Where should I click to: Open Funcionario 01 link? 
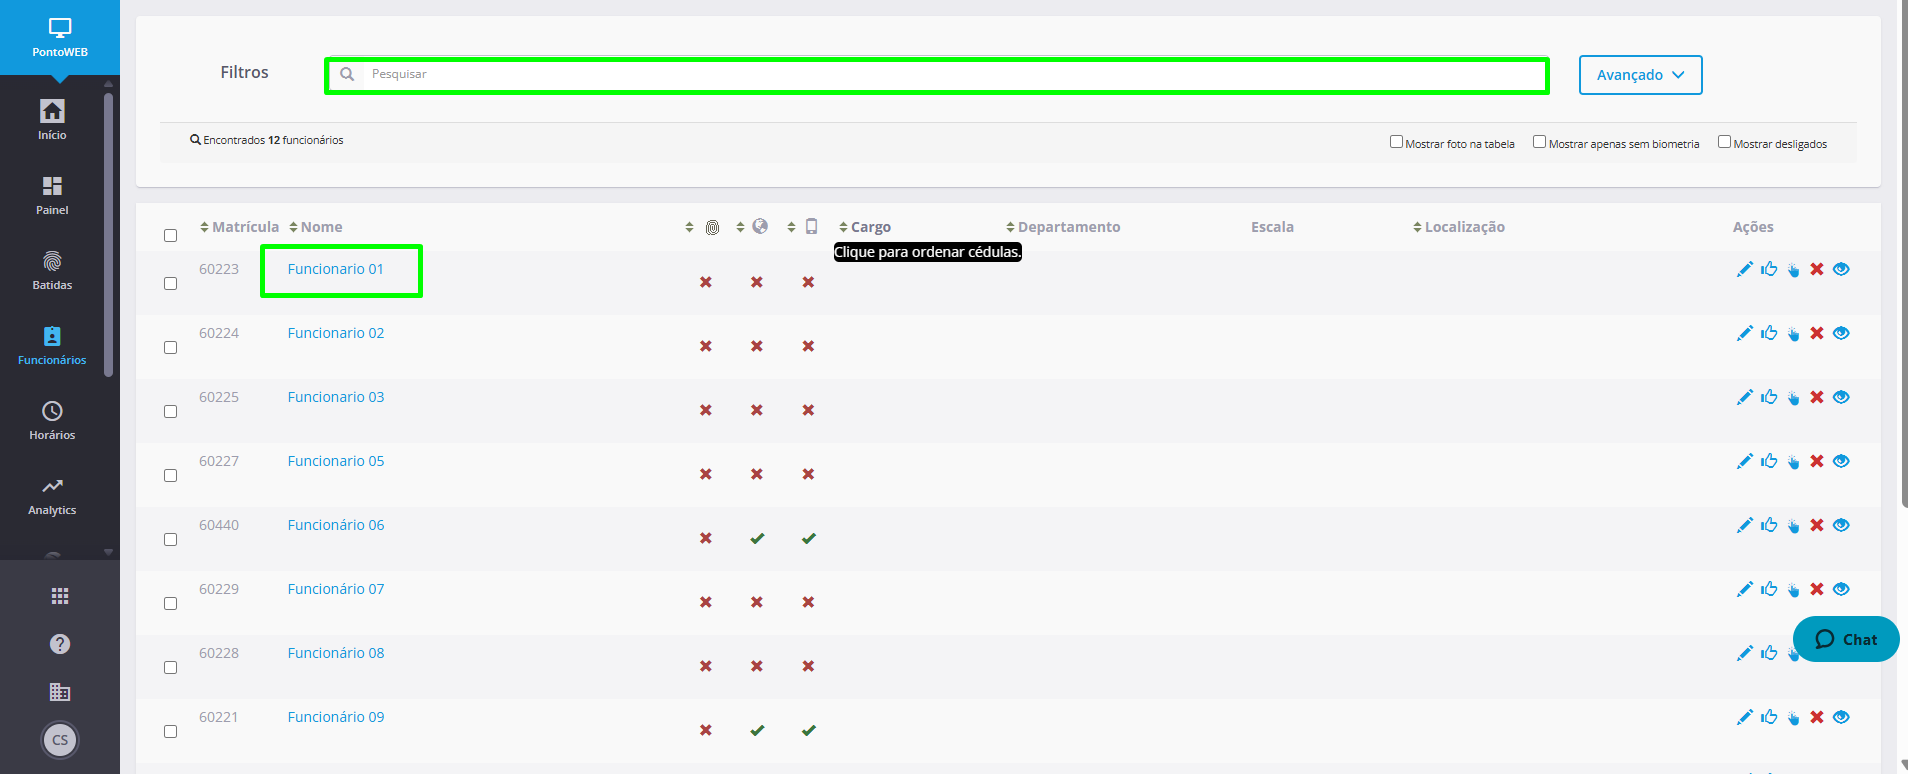(336, 269)
